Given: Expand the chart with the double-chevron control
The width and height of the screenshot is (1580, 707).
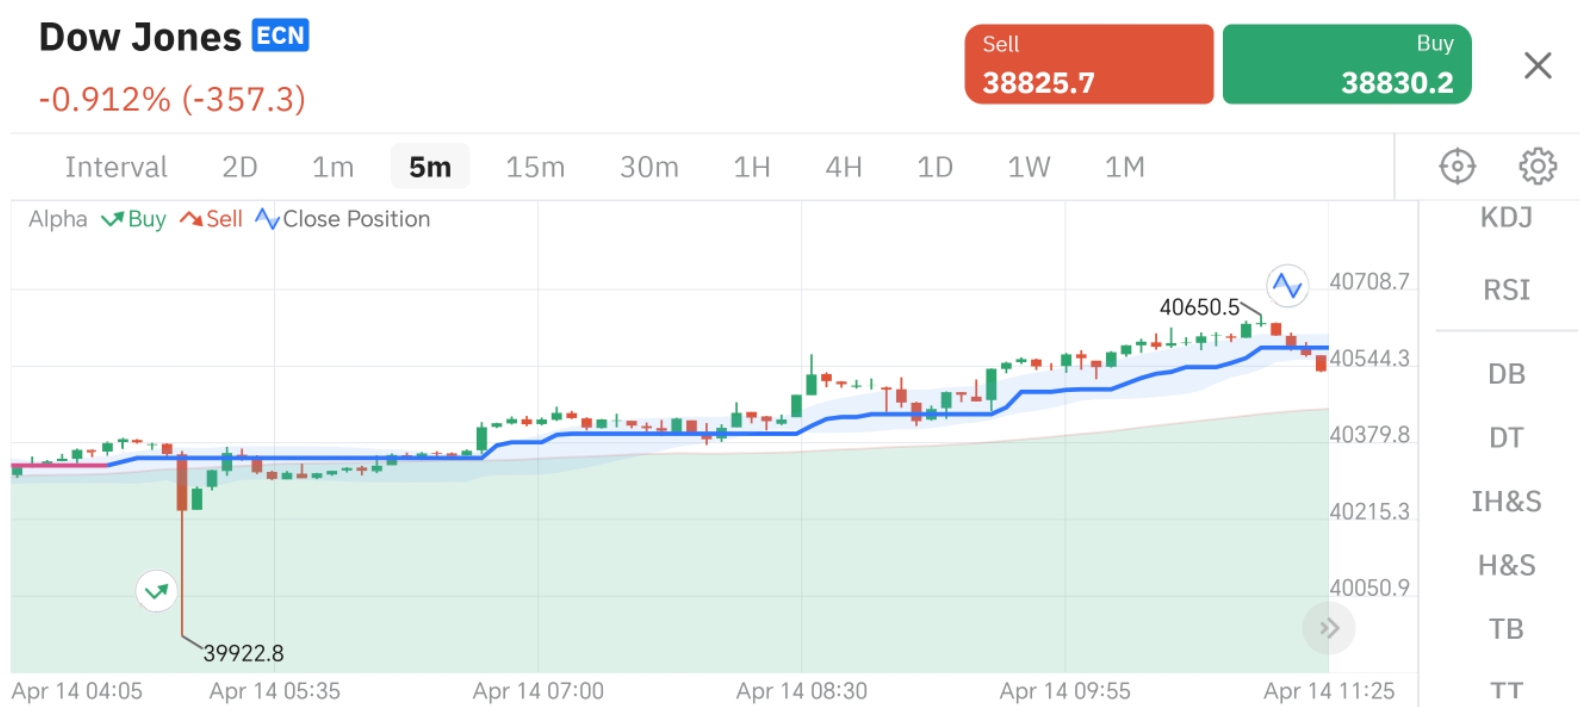Looking at the screenshot, I should tap(1328, 627).
